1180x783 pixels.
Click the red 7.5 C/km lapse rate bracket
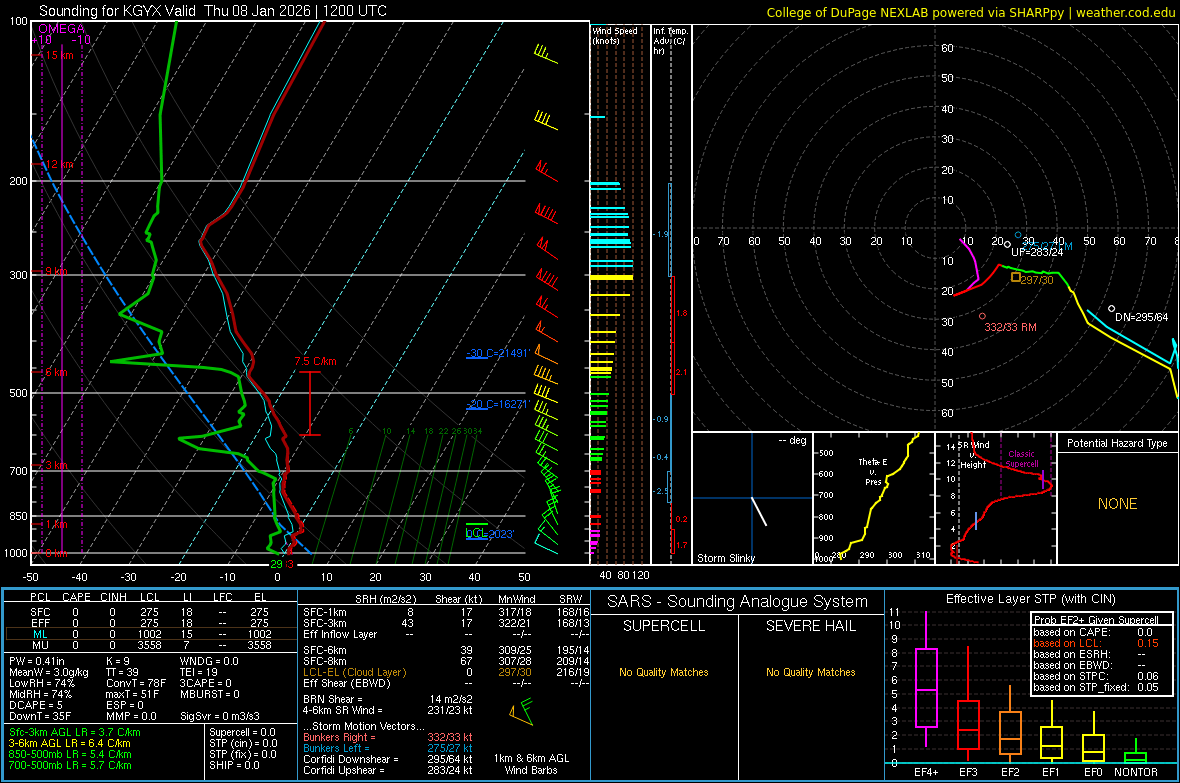click(310, 404)
